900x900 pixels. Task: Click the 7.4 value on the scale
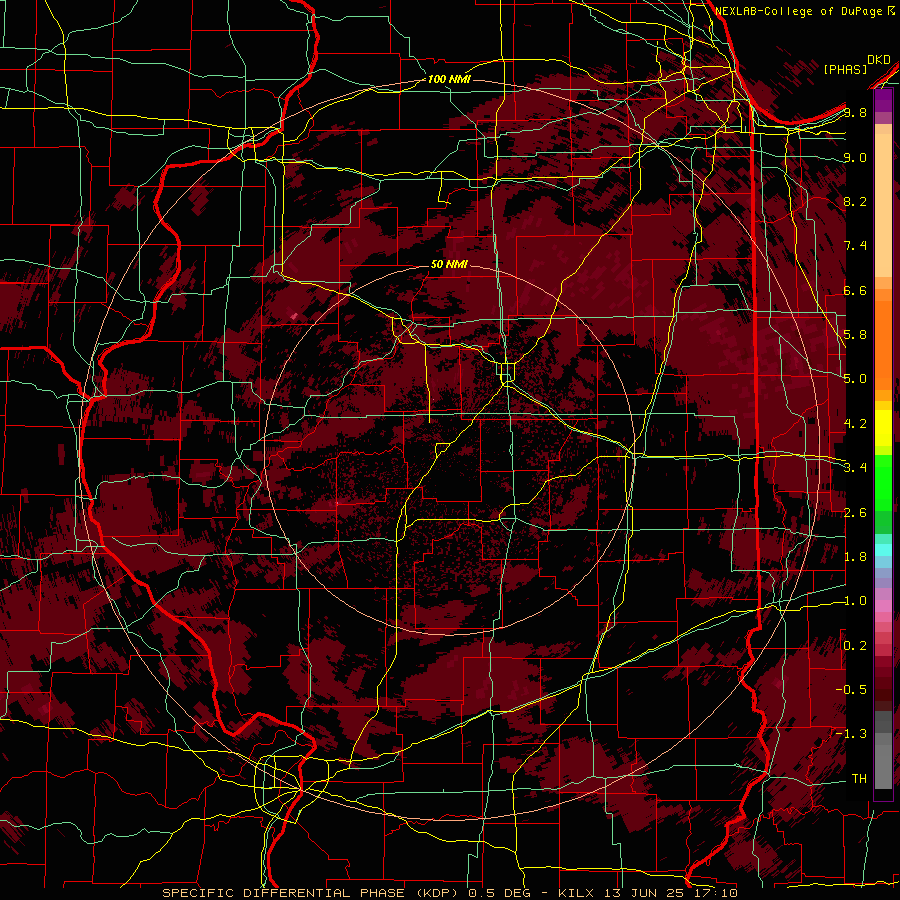[x=855, y=246]
